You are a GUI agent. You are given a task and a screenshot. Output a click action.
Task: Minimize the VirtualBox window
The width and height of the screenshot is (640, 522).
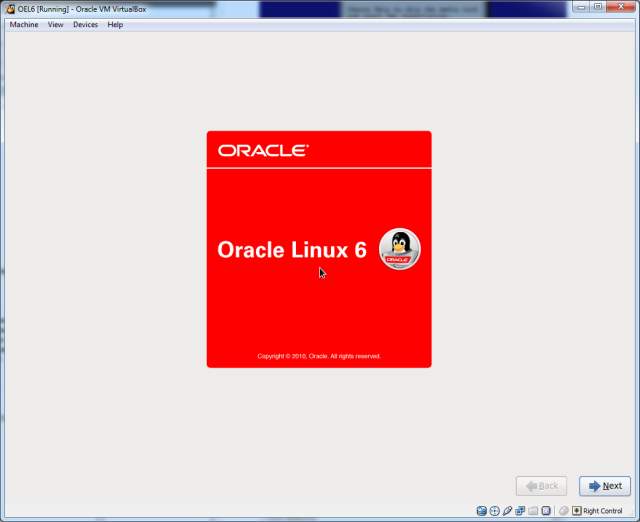581,7
